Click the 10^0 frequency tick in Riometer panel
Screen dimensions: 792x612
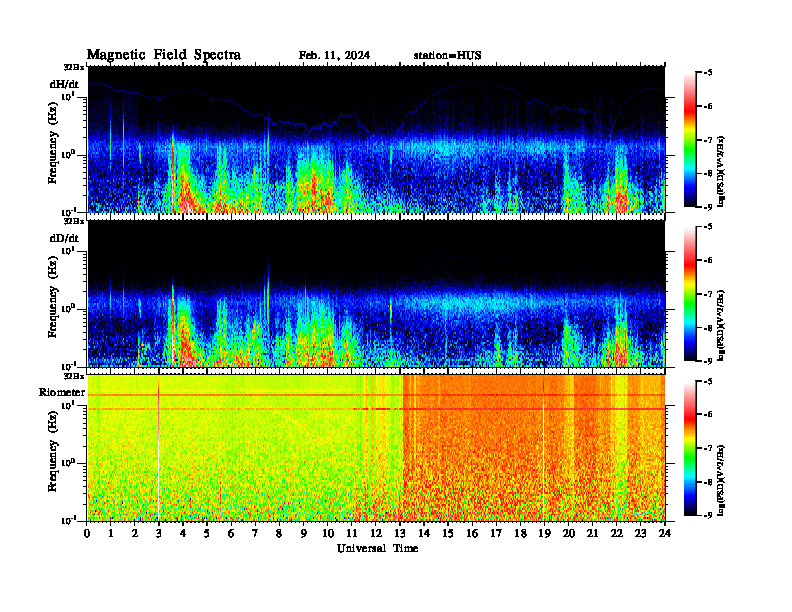point(69,463)
